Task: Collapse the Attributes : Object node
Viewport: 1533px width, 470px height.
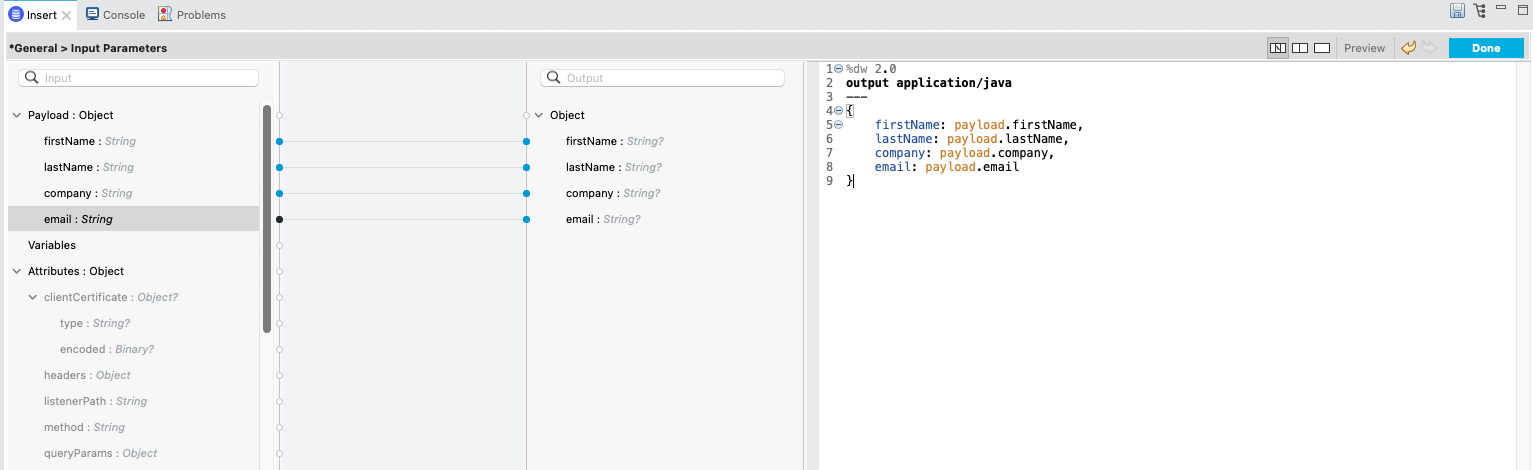Action: [16, 272]
